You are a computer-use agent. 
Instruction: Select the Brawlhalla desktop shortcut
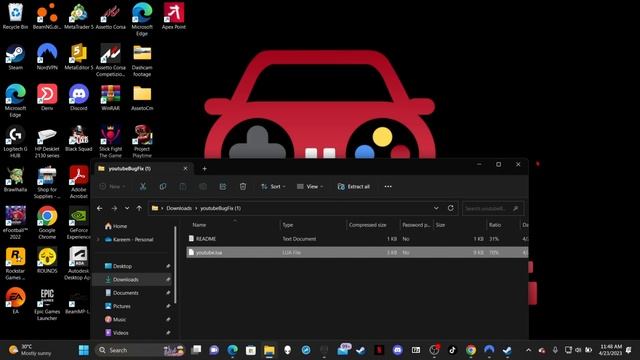pyautogui.click(x=16, y=180)
